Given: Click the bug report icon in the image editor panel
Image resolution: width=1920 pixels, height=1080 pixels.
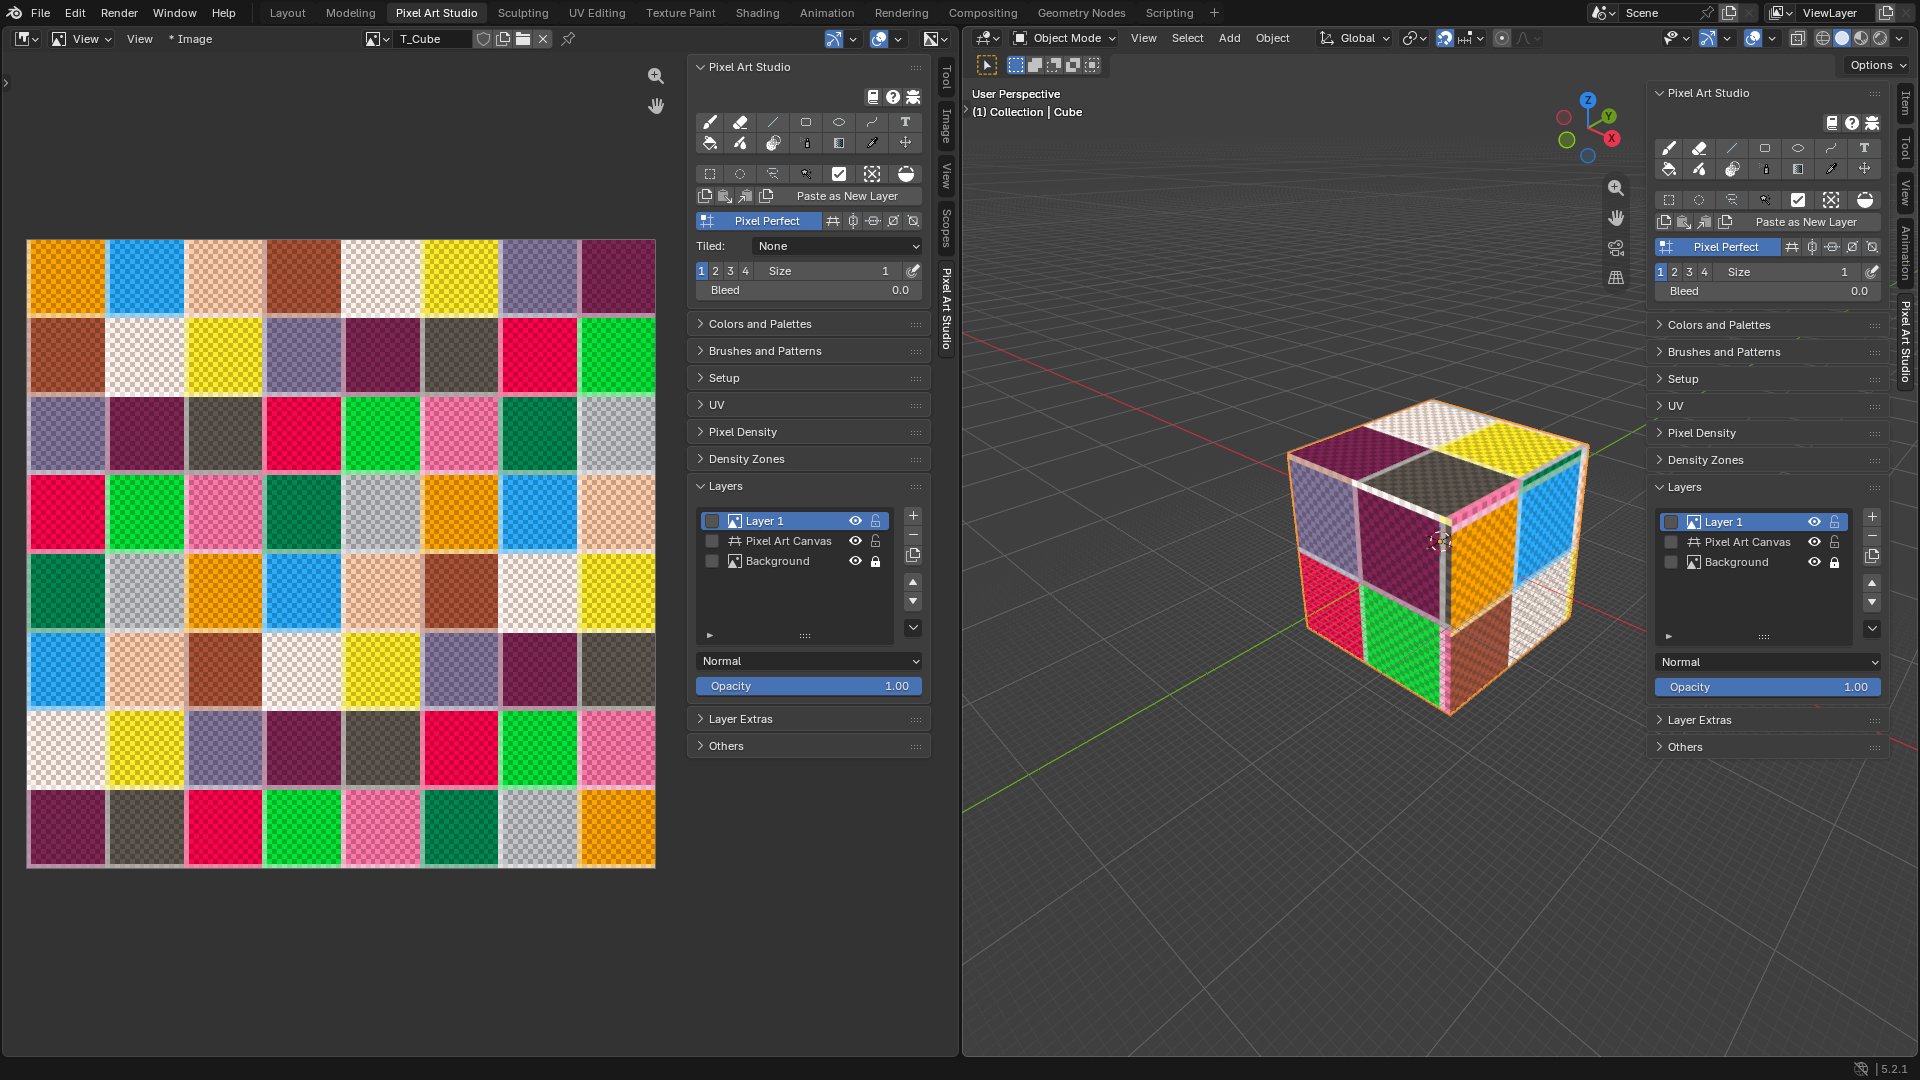Looking at the screenshot, I should point(913,97).
